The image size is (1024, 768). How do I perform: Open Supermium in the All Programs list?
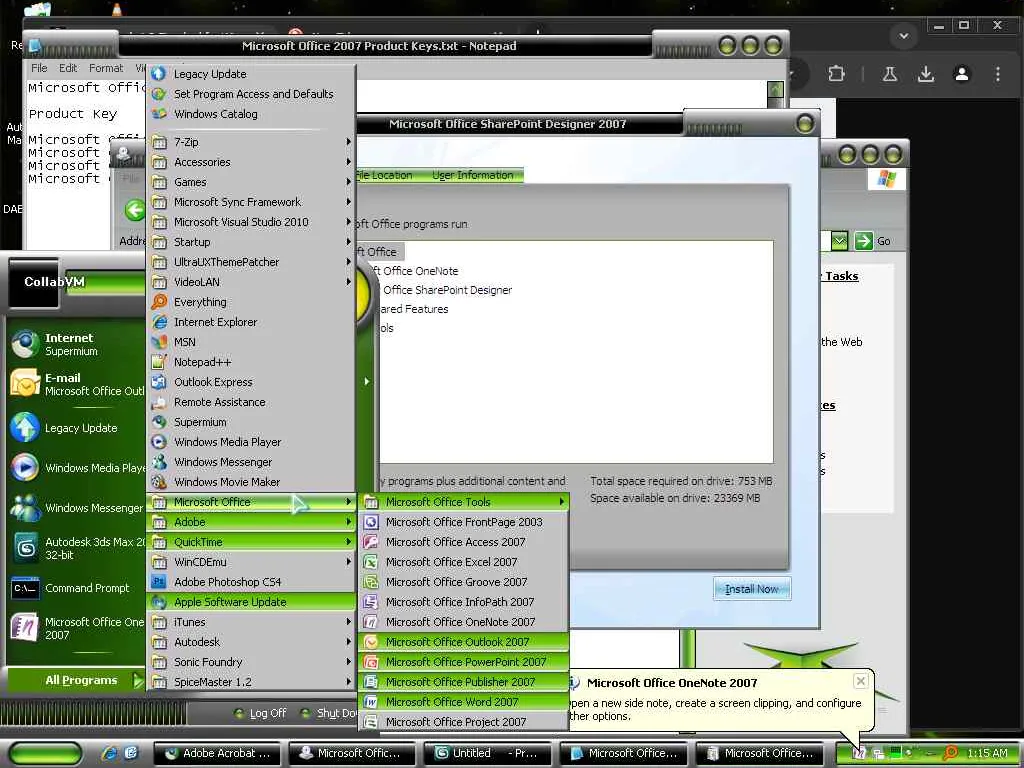[x=251, y=422]
